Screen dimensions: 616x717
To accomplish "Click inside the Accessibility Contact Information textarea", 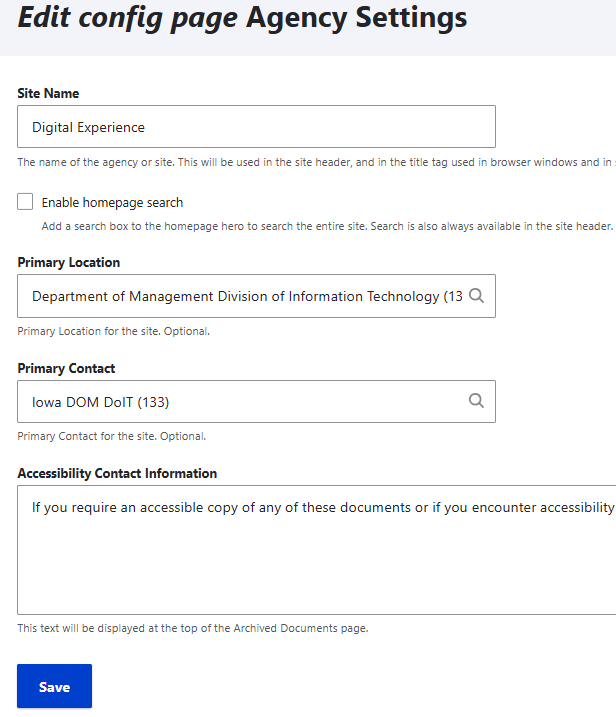I will click(x=316, y=550).
